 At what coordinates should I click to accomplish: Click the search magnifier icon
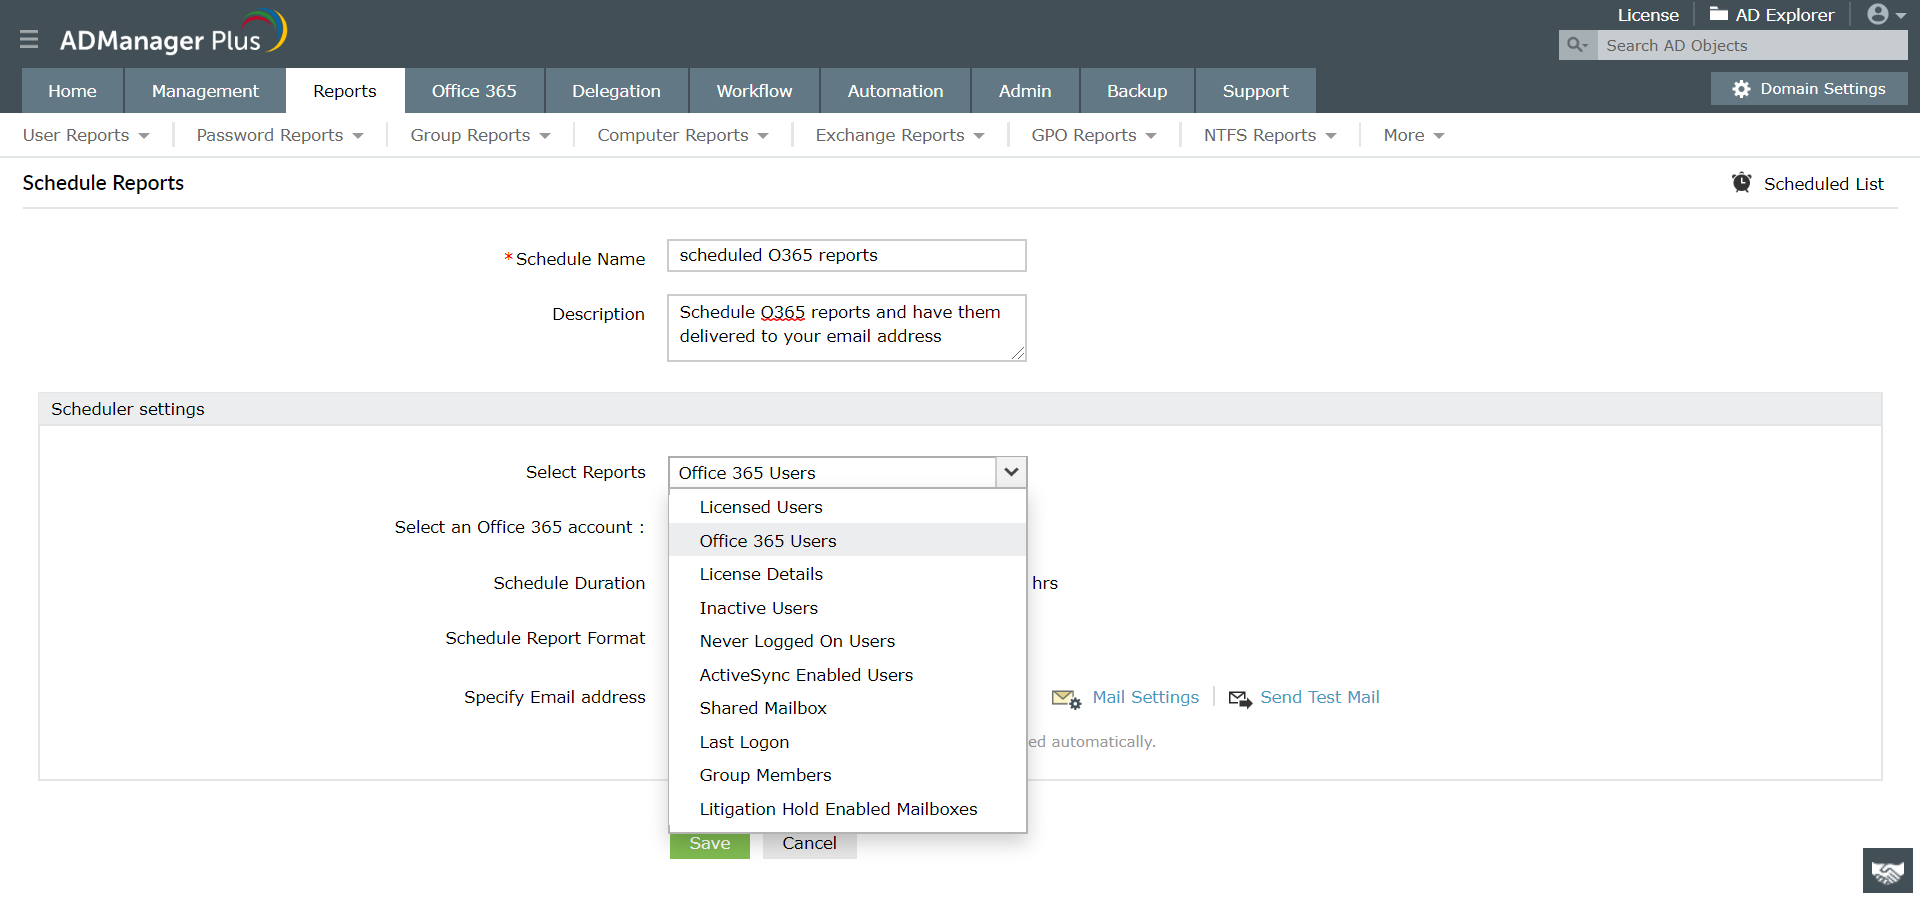click(x=1577, y=45)
